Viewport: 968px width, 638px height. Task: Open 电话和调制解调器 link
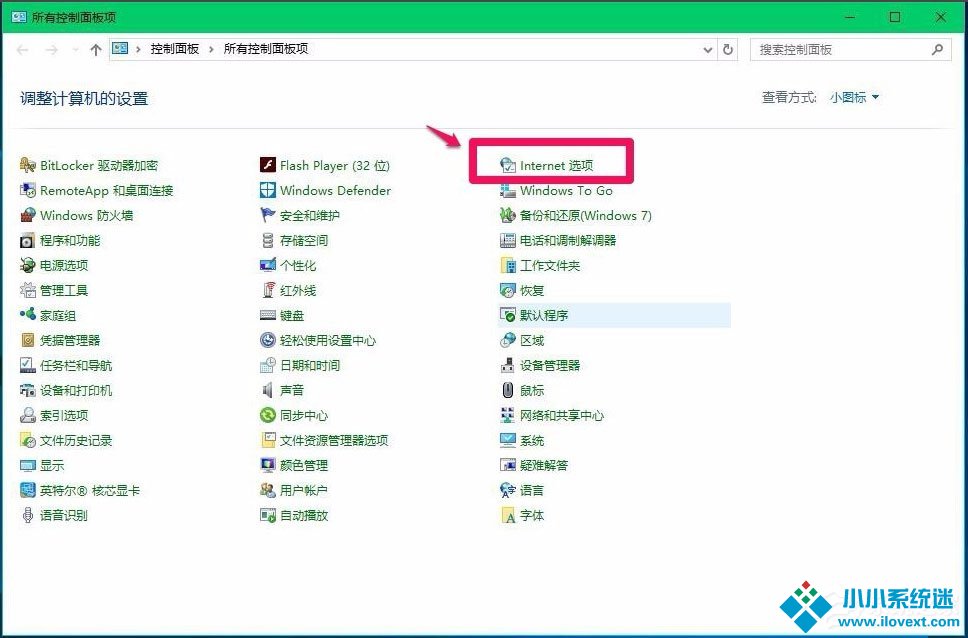568,240
